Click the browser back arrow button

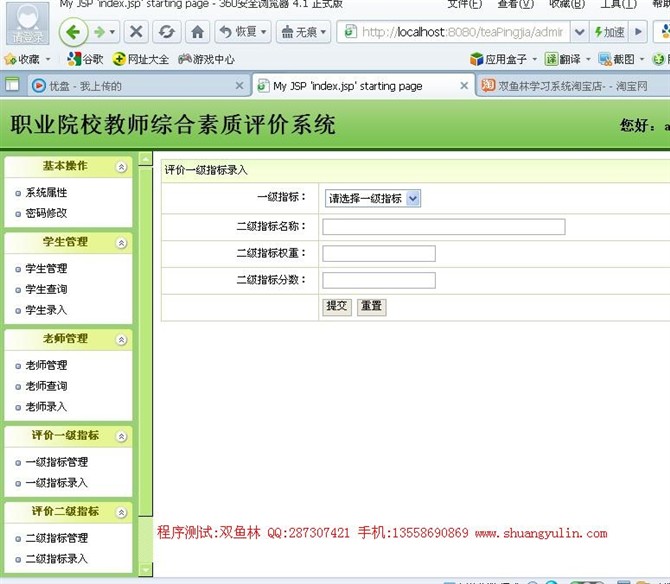coord(73,32)
